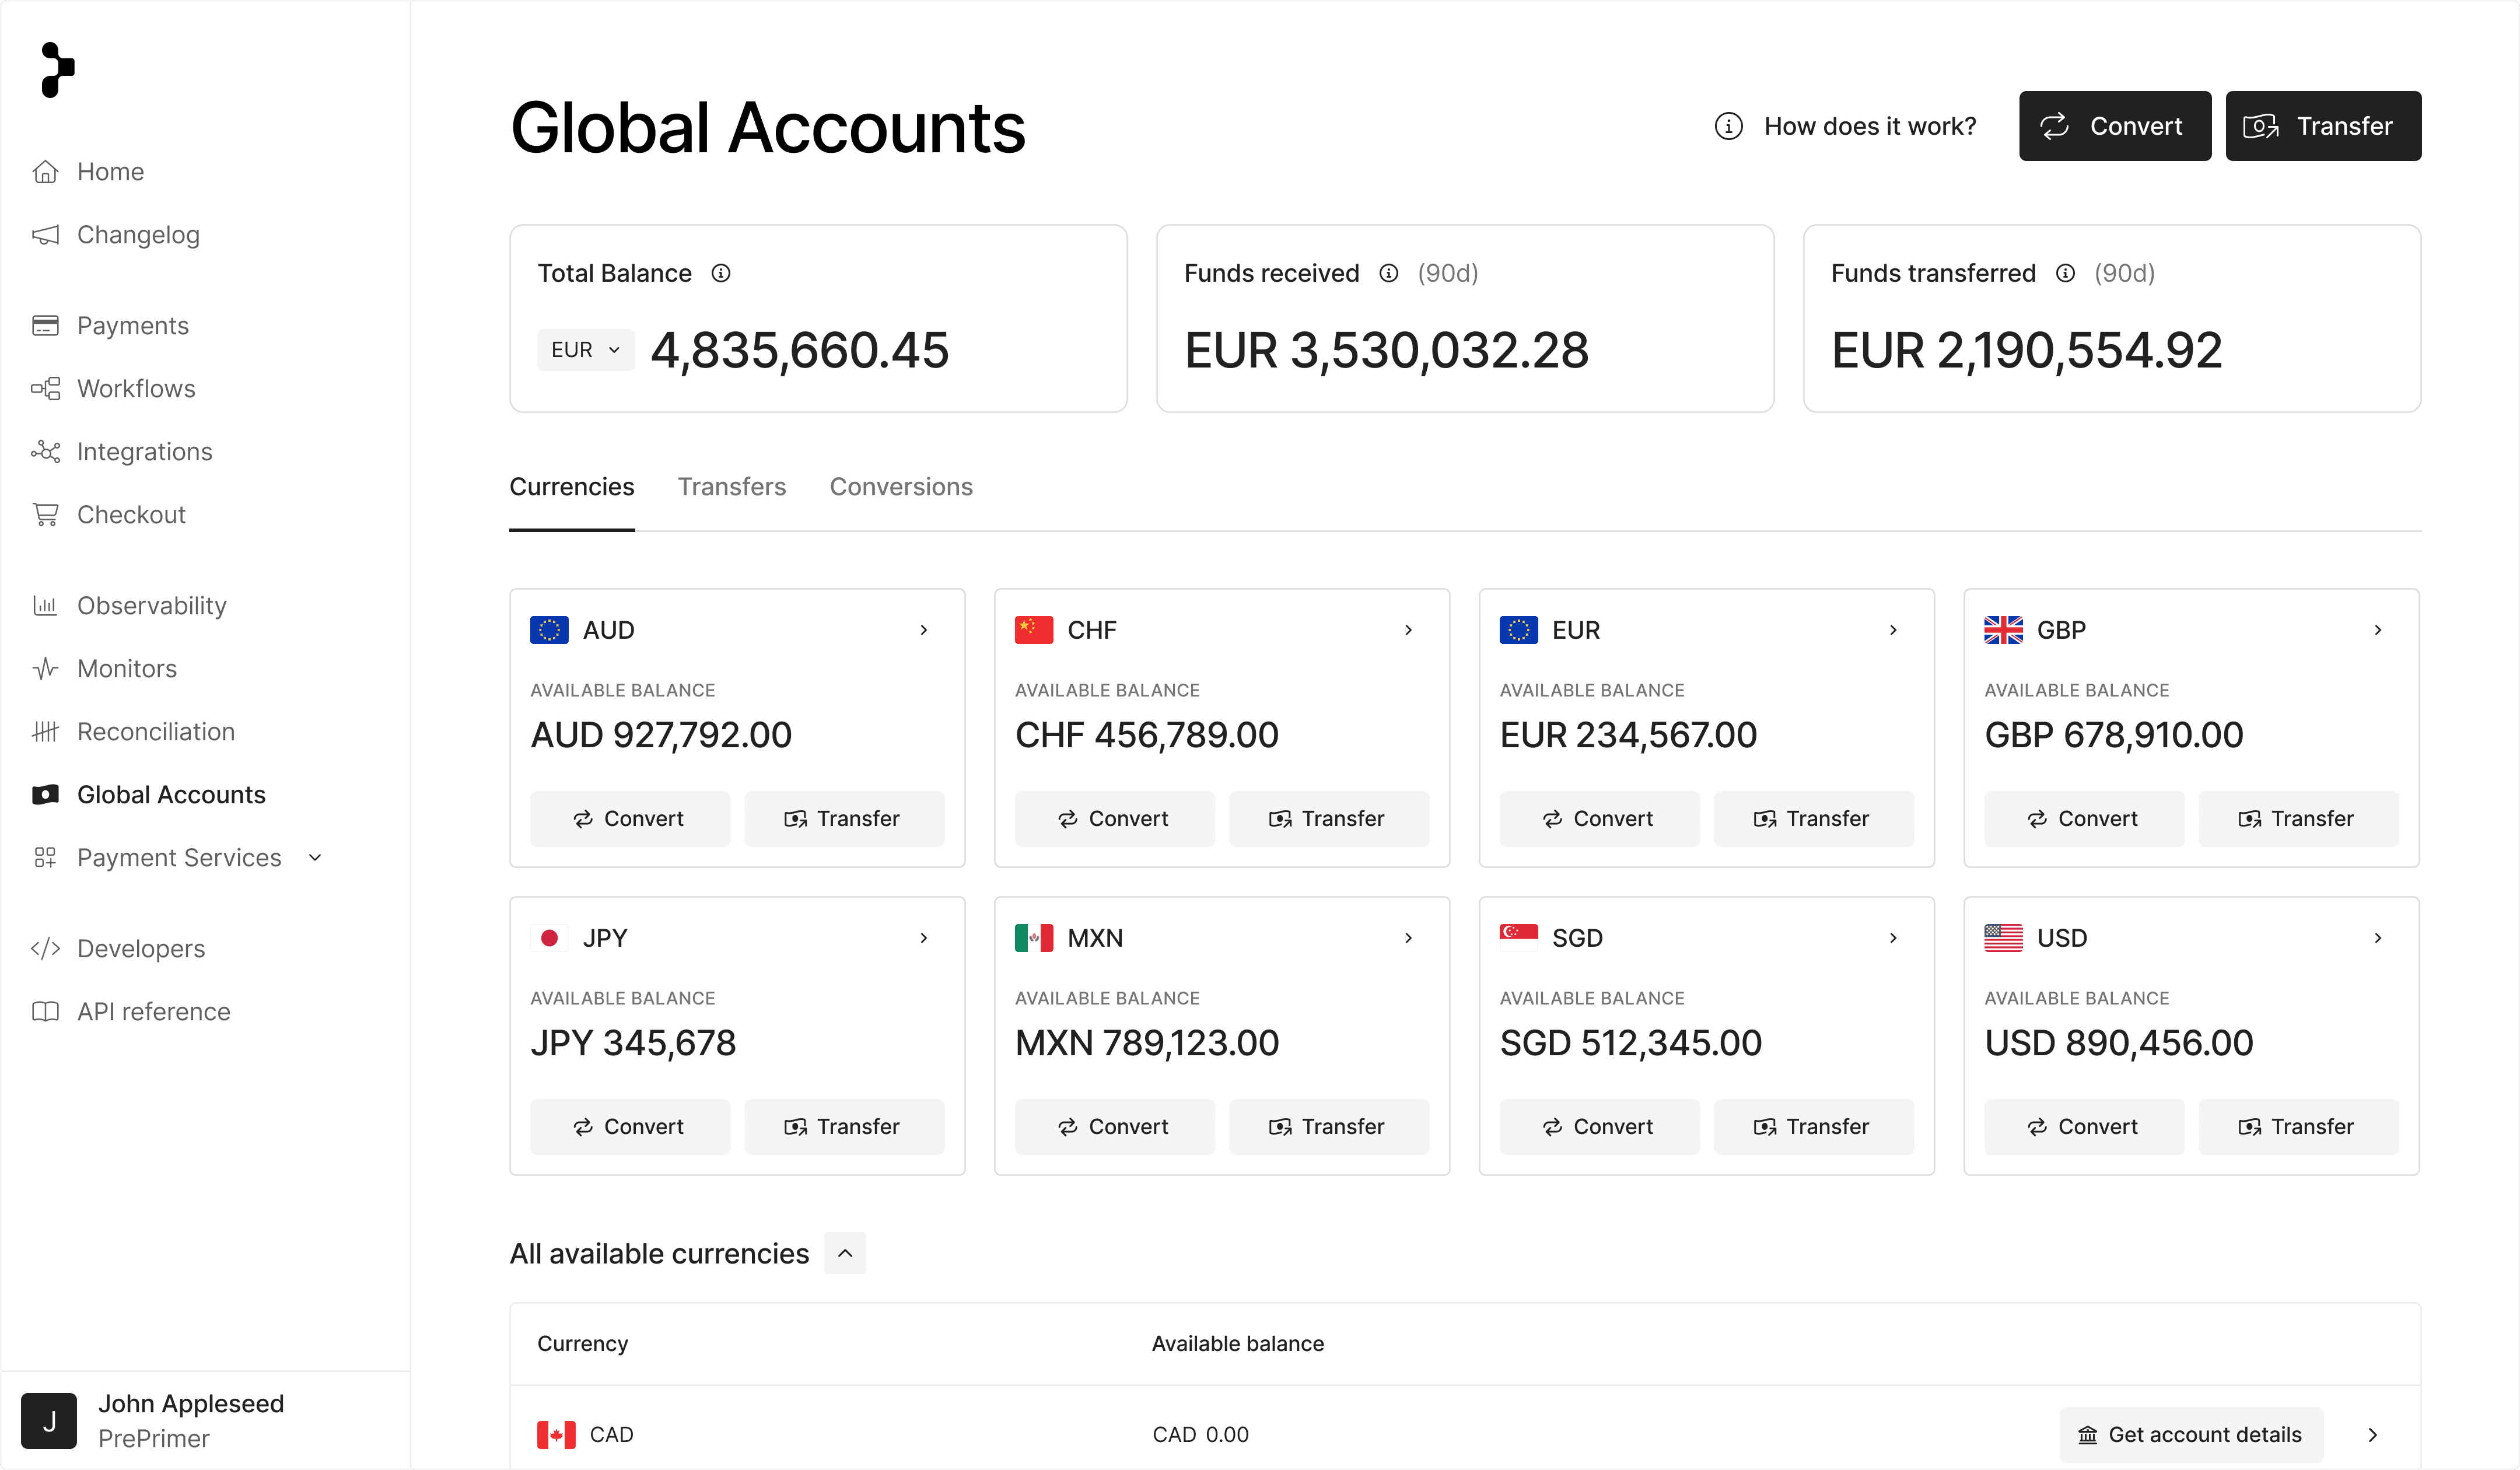Open GBP account details chevron

(2377, 630)
